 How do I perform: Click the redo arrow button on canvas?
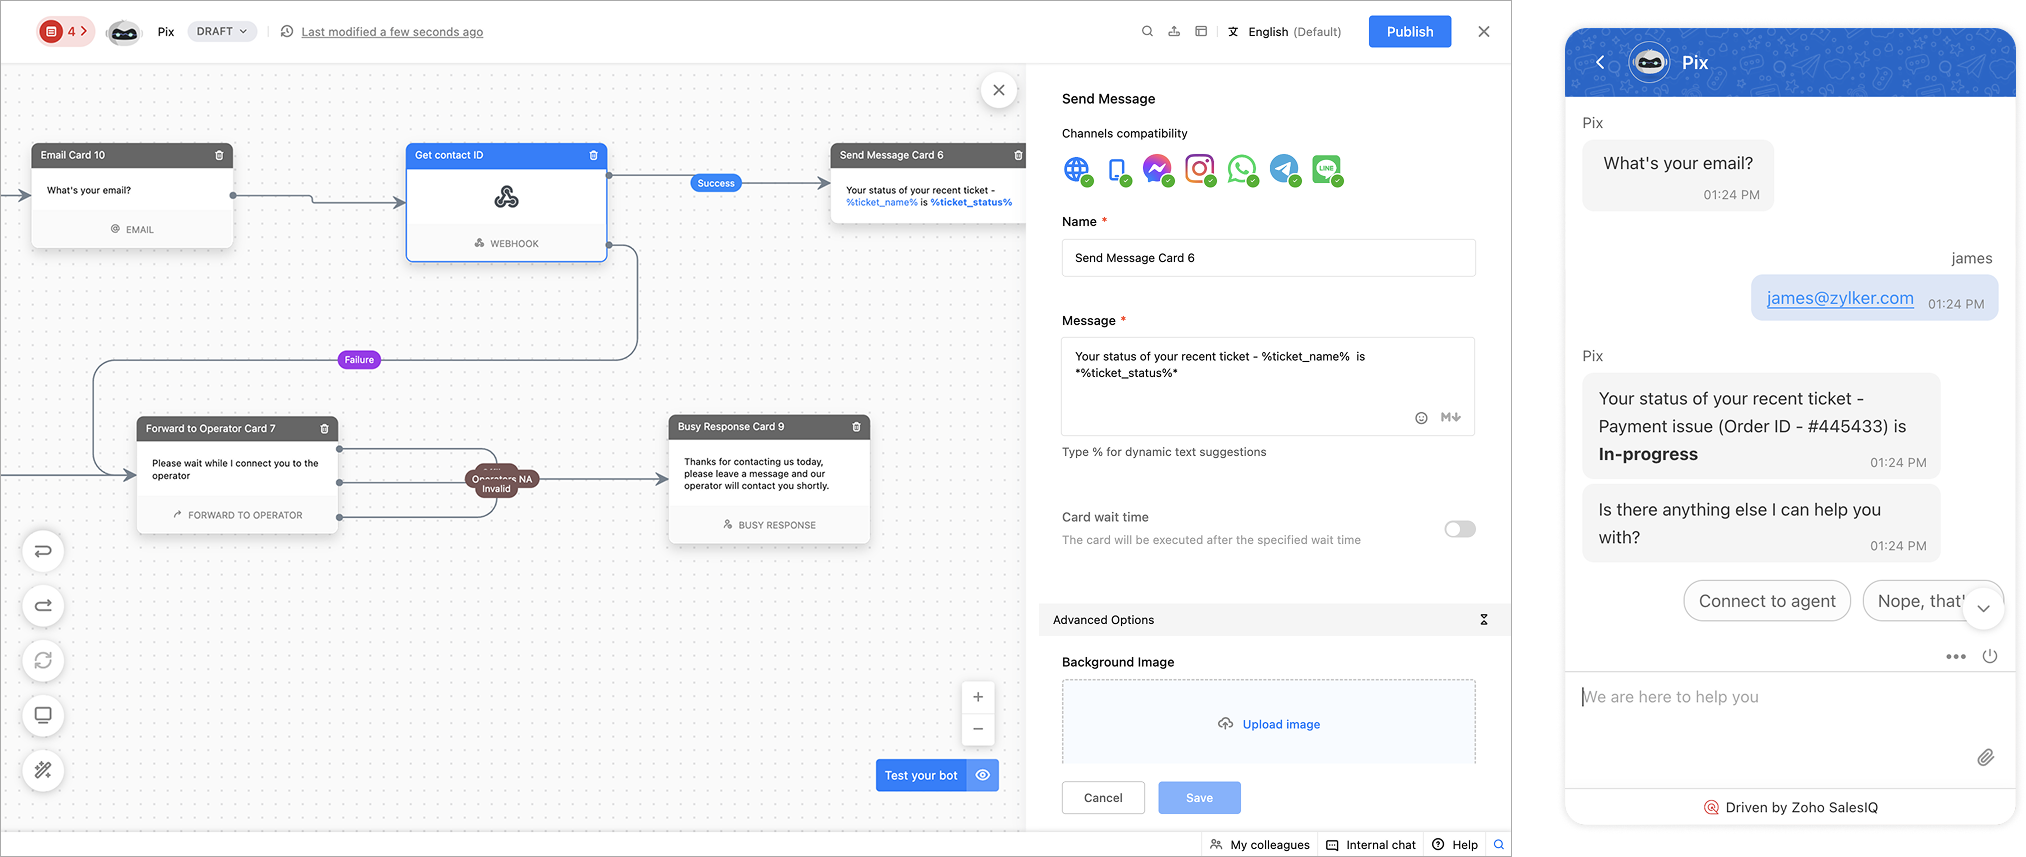point(43,606)
